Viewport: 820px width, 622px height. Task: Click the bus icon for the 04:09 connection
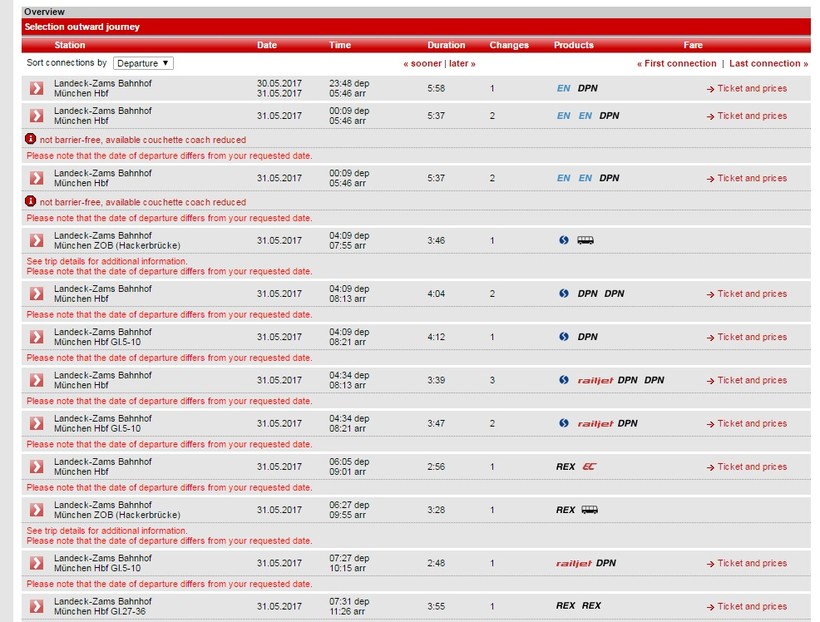click(x=586, y=241)
